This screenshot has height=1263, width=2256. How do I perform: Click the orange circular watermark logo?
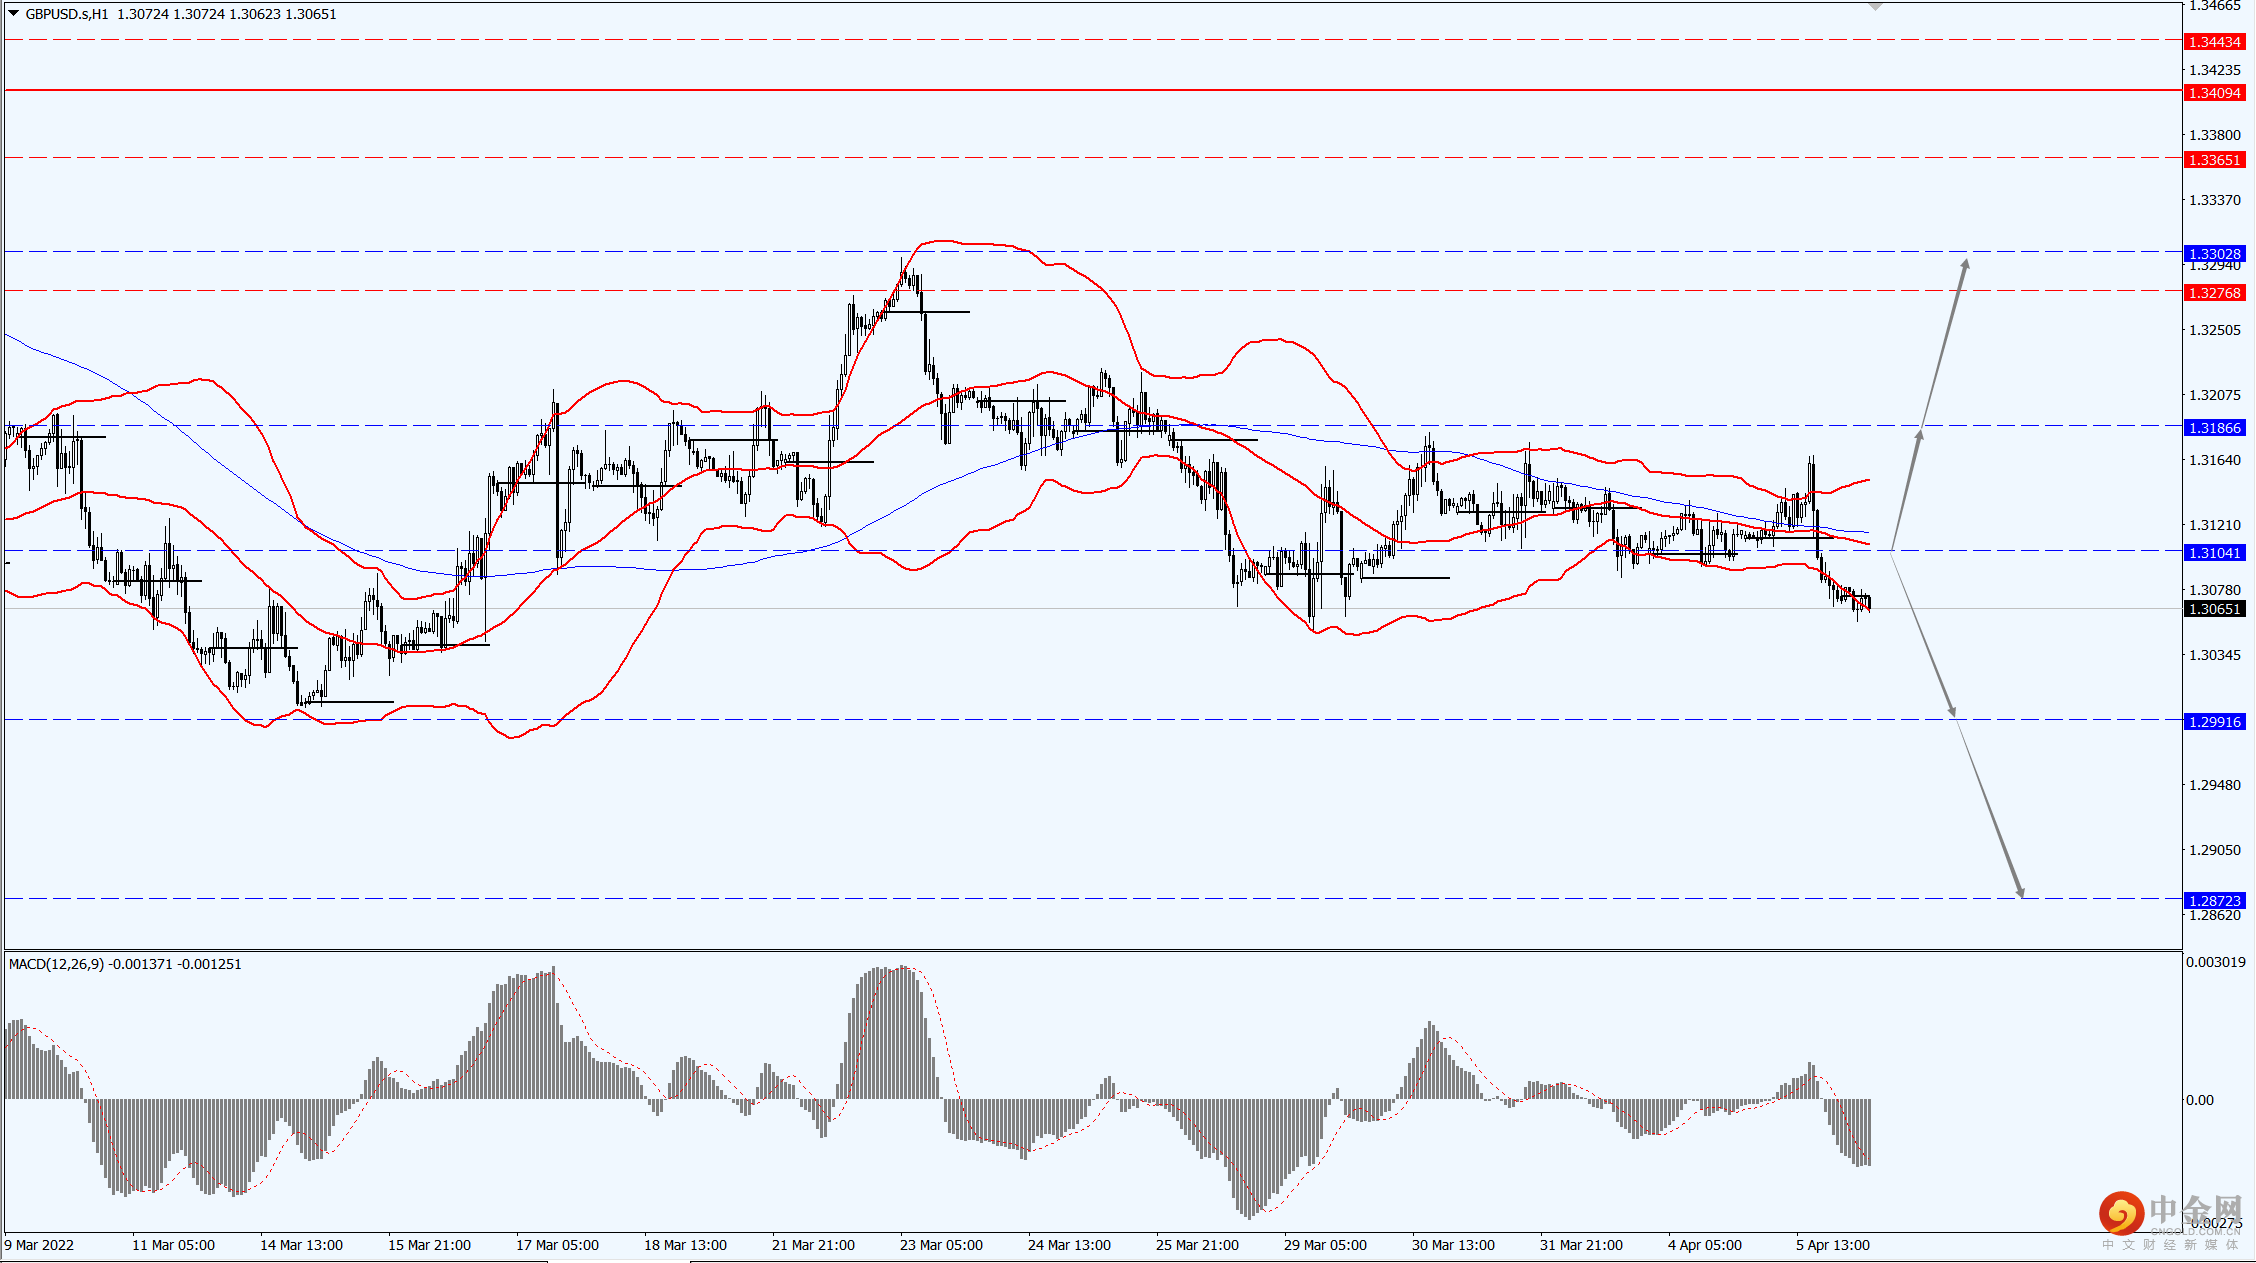[x=2121, y=1213]
